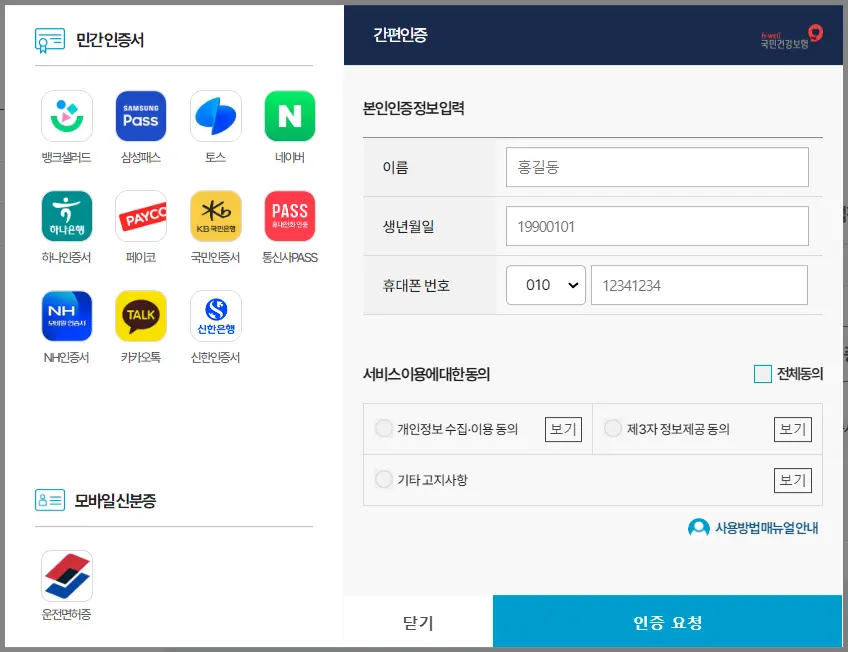Choose 카카오톡 (KakaoTalk) authentication
Screen dimensions: 848x652
coord(141,316)
